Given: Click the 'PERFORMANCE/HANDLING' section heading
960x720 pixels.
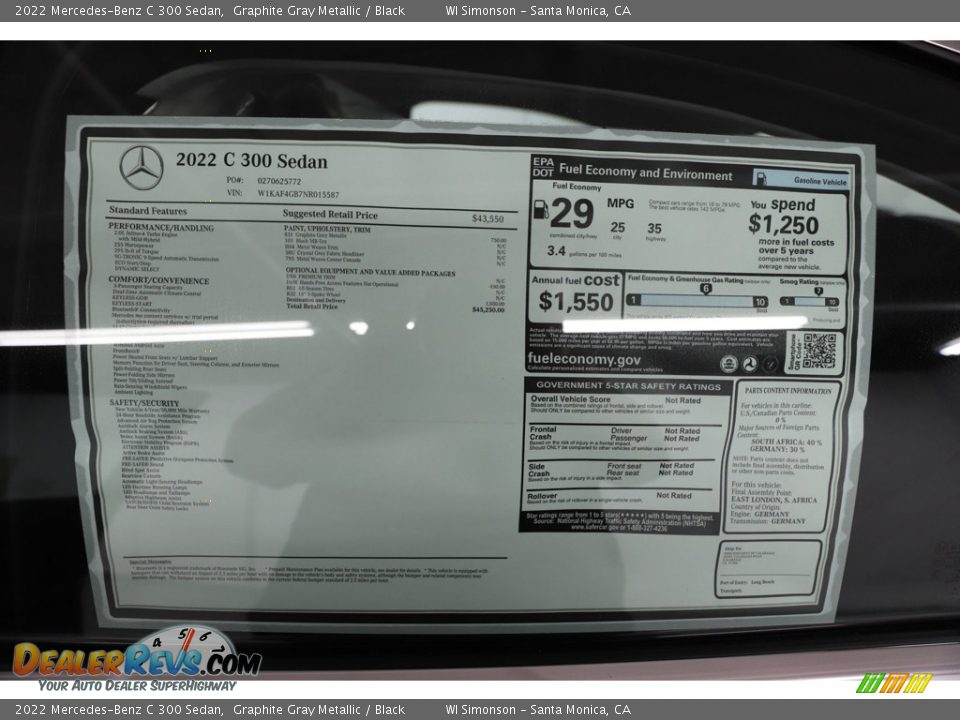Looking at the screenshot, I should [161, 227].
